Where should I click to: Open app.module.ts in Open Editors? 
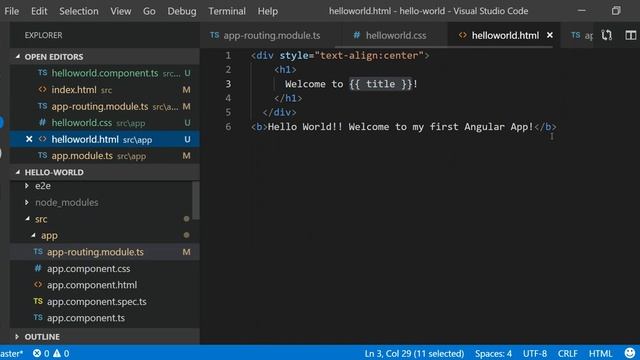pos(104,156)
